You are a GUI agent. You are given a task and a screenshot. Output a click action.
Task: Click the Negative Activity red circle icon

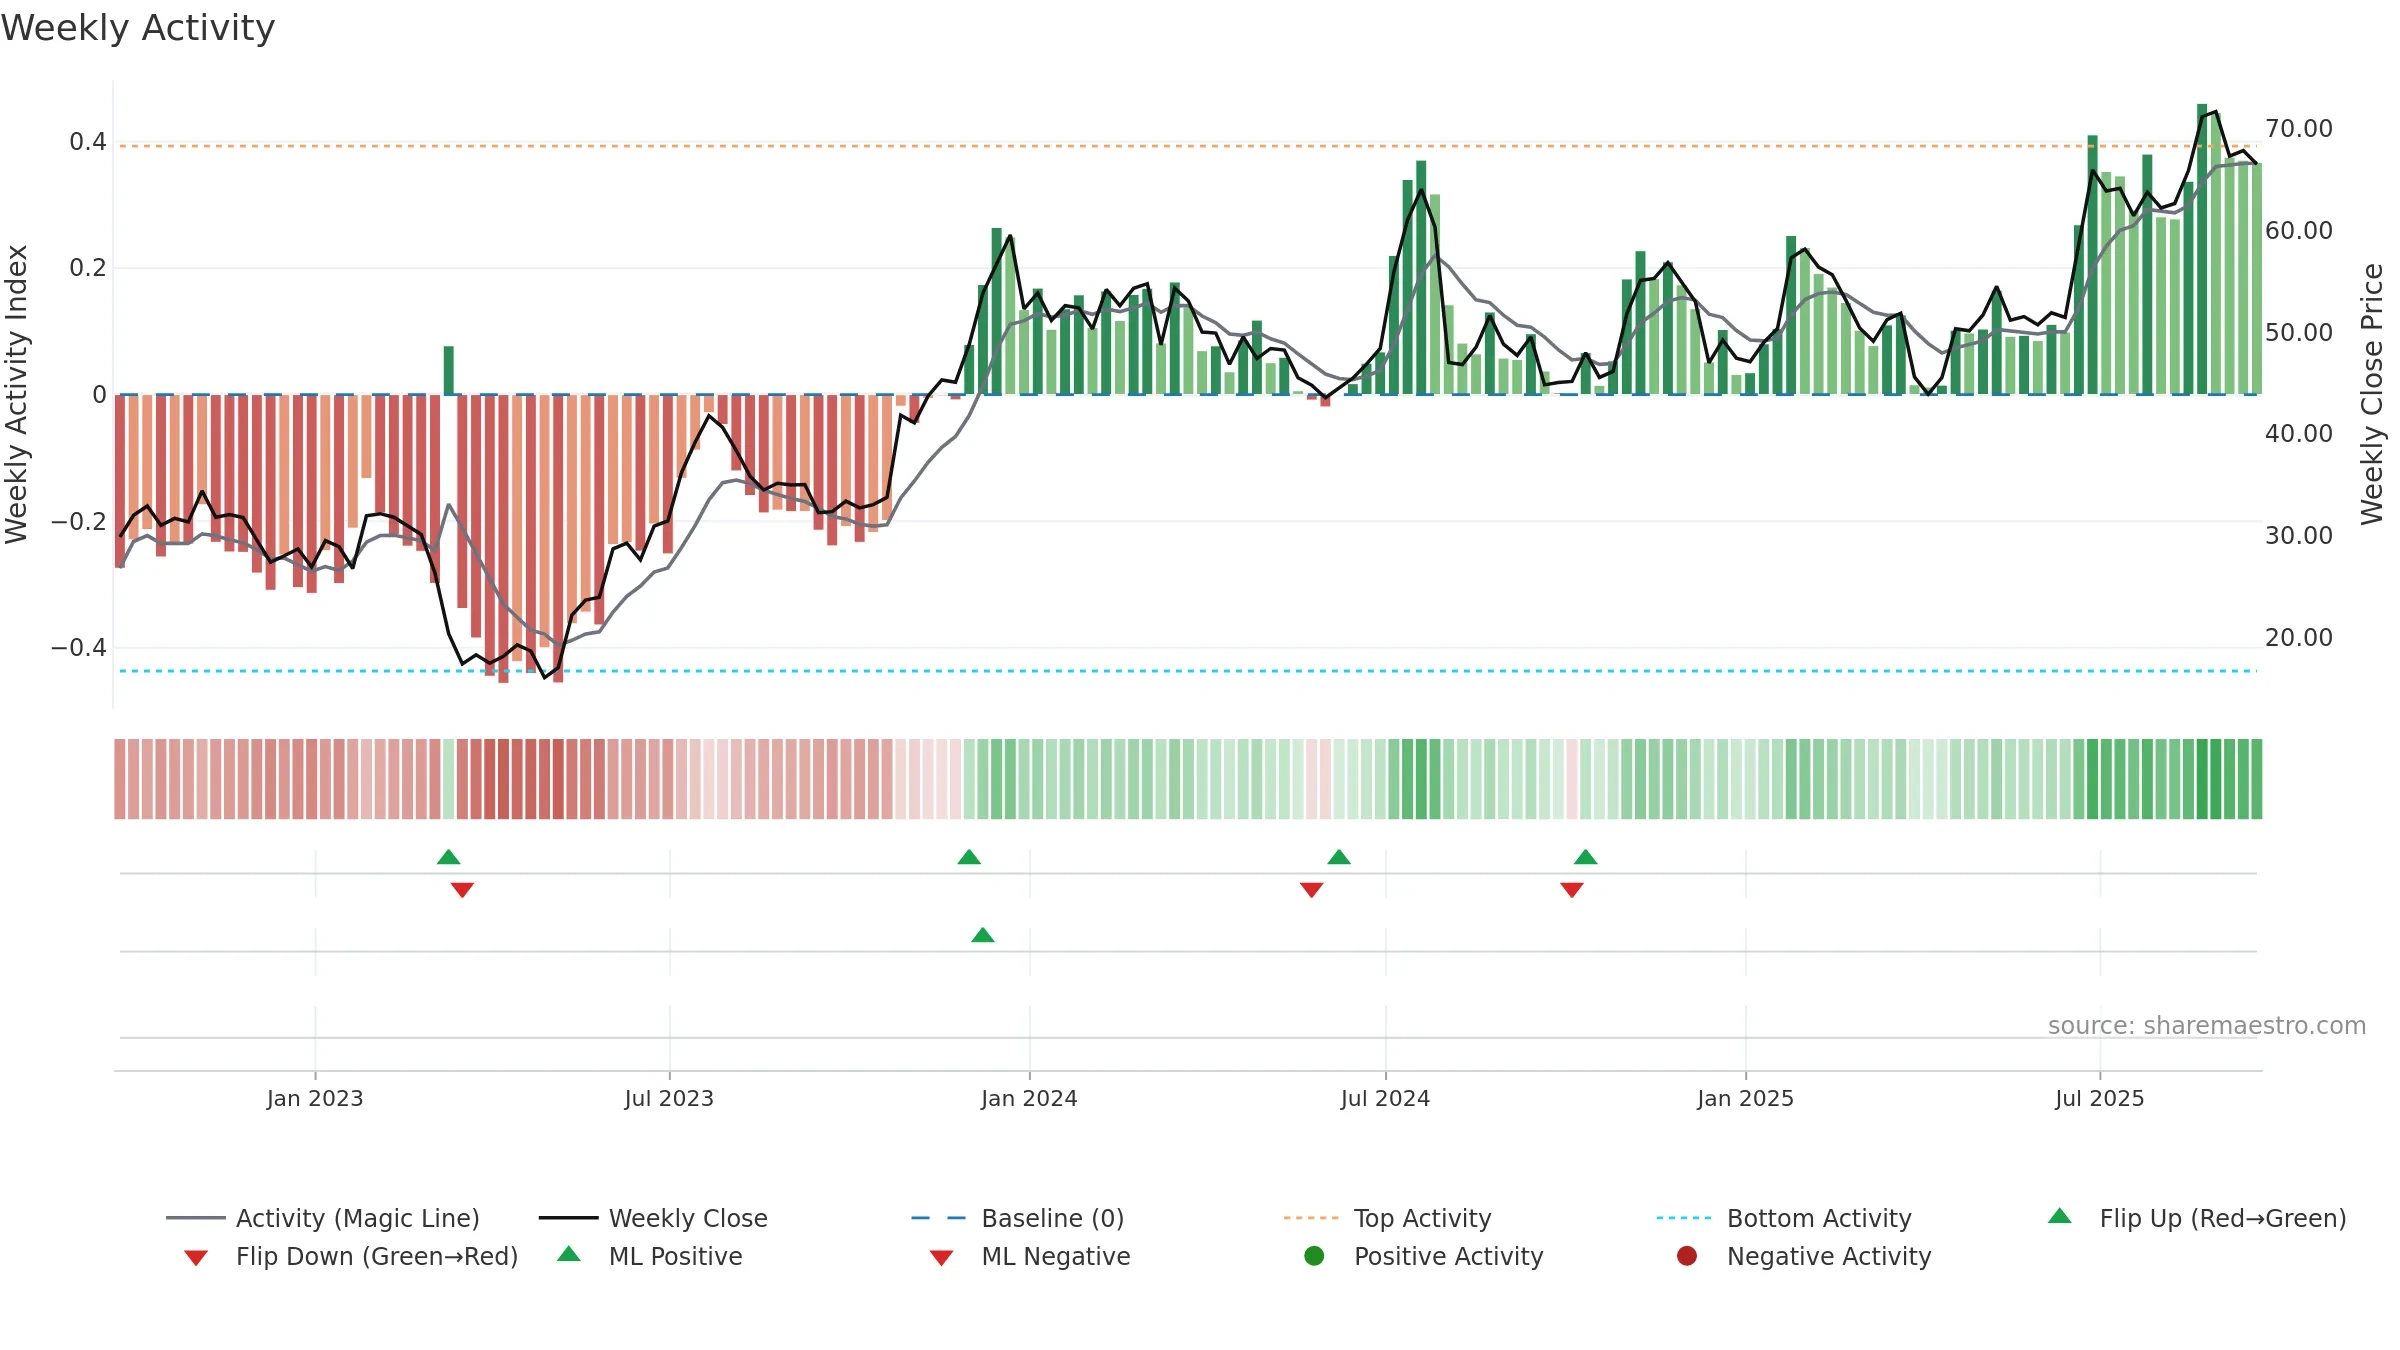(x=1687, y=1256)
